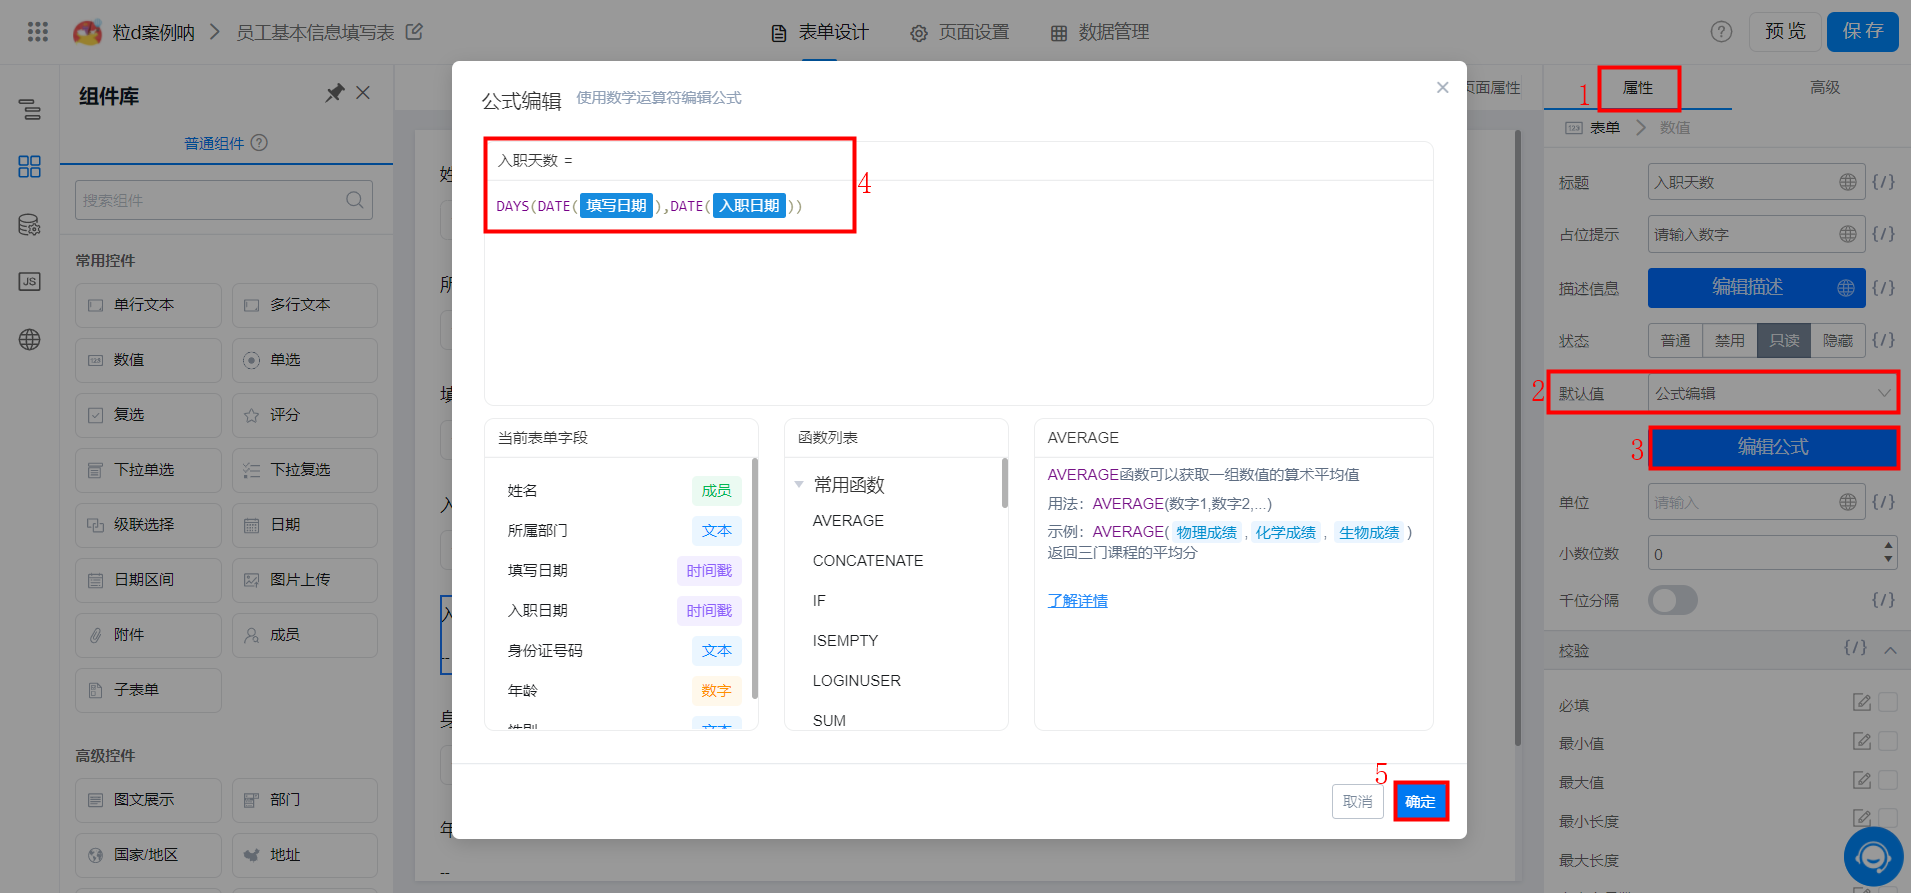Edit the 最小值 validation rule pencil icon

(x=1862, y=741)
